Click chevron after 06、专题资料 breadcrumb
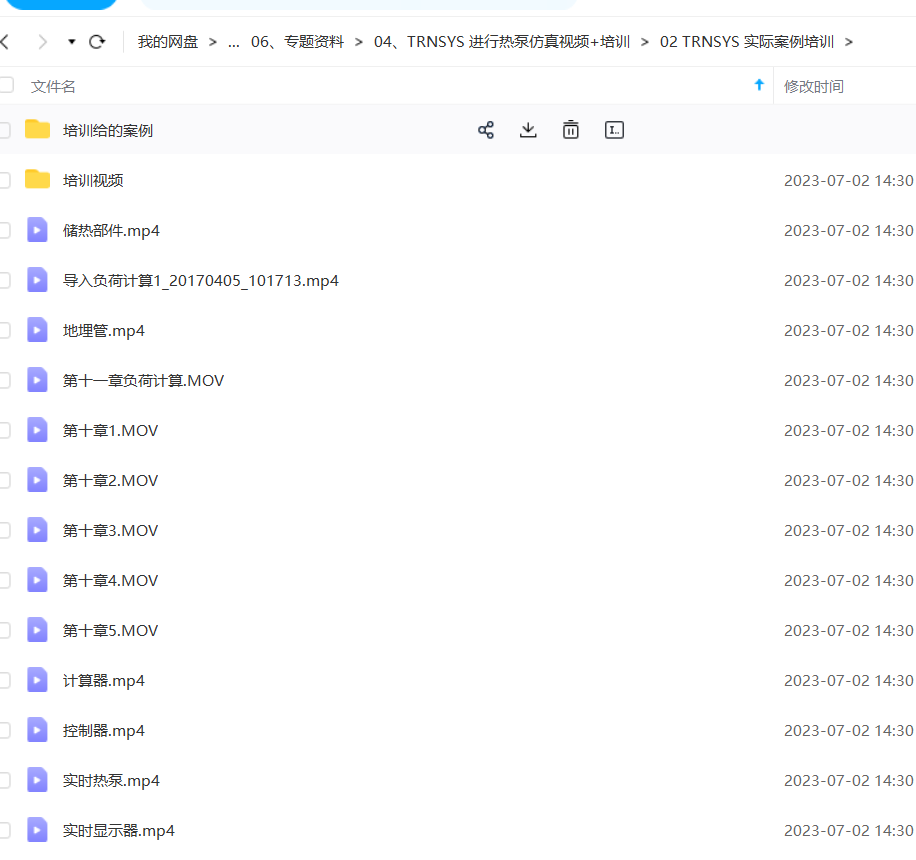 [359, 42]
